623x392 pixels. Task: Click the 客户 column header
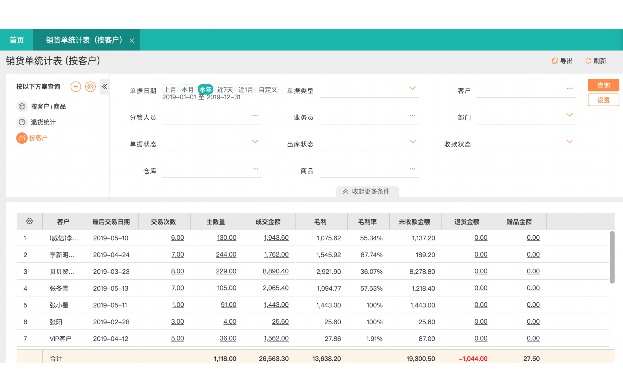pyautogui.click(x=63, y=222)
